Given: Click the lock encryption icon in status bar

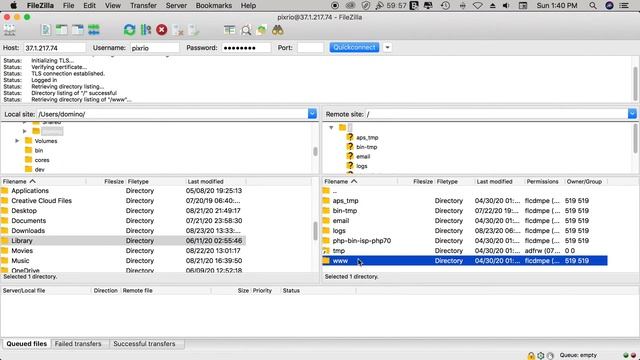Looking at the screenshot, I should click(531, 356).
